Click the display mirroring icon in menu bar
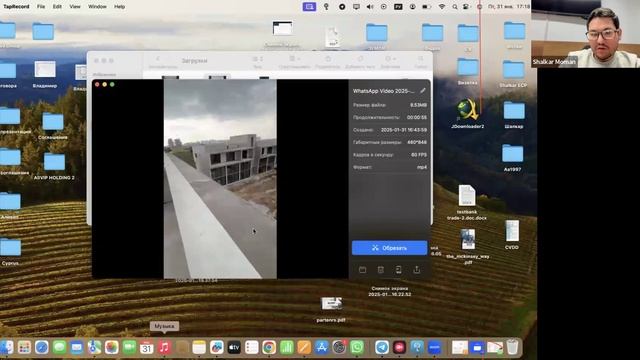Screen dimensions: 640x360 [x=356, y=7]
